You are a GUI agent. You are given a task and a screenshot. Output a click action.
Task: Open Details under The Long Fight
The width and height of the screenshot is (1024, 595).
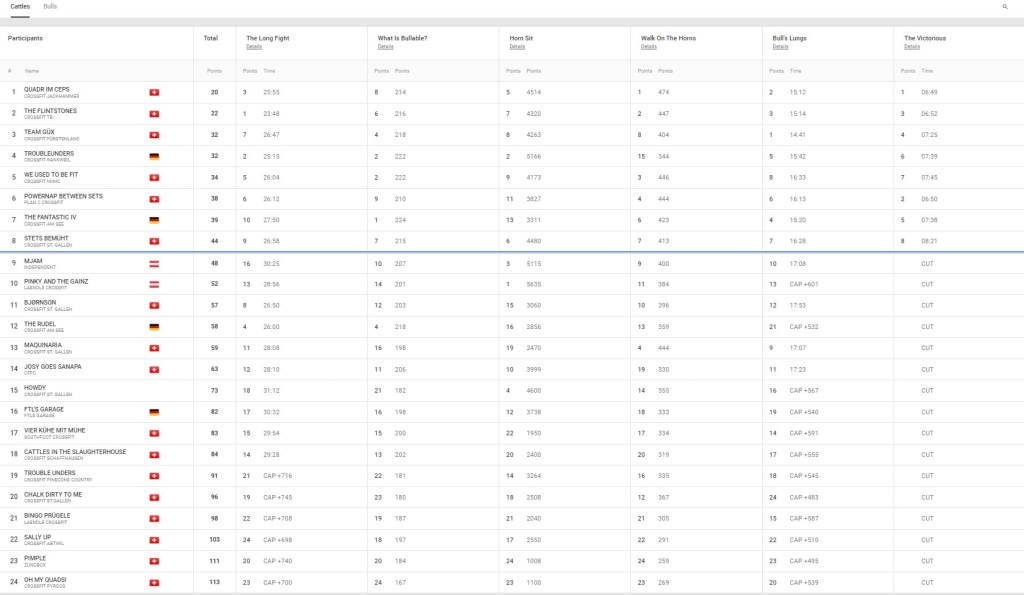[x=254, y=47]
